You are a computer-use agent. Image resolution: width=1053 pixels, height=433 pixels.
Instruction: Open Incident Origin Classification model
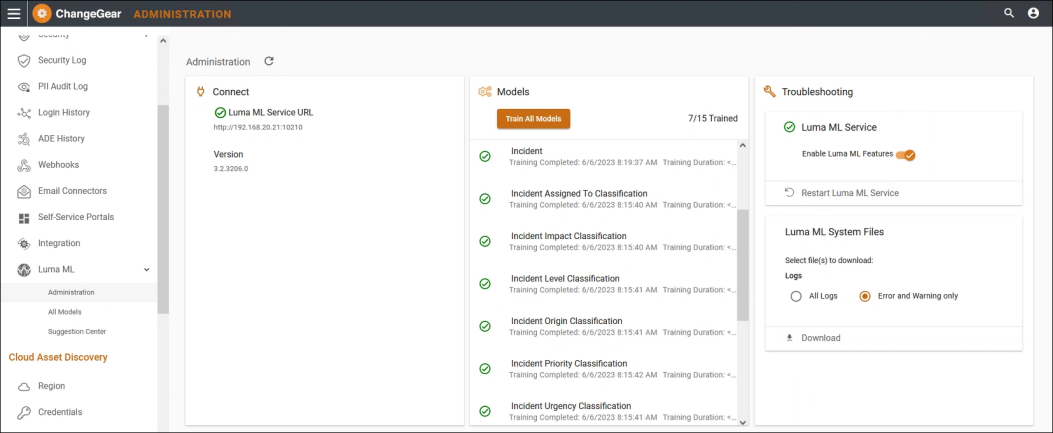[x=567, y=321]
